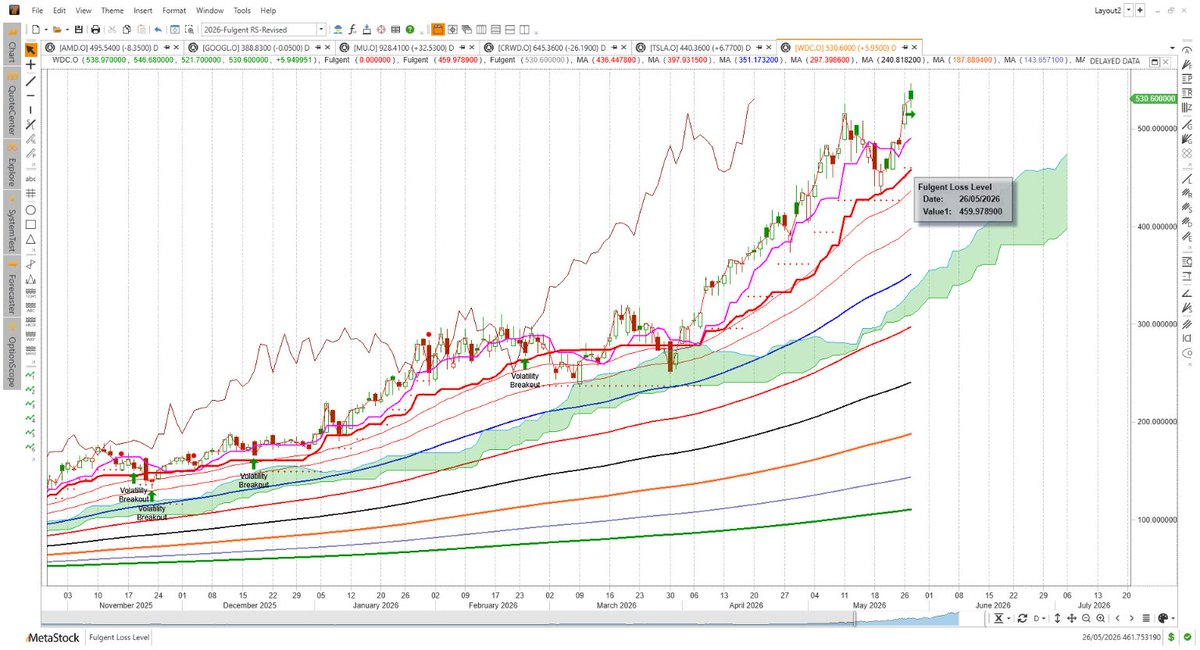Switch to the TSLA.O chart tab
The width and height of the screenshot is (1200, 650).
point(705,47)
